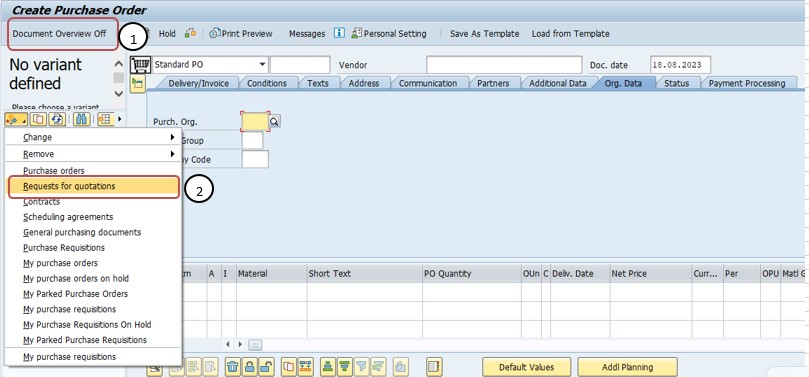Screen dimensions: 809x377
Task: Click the sort ascending icon
Action: coord(328,367)
